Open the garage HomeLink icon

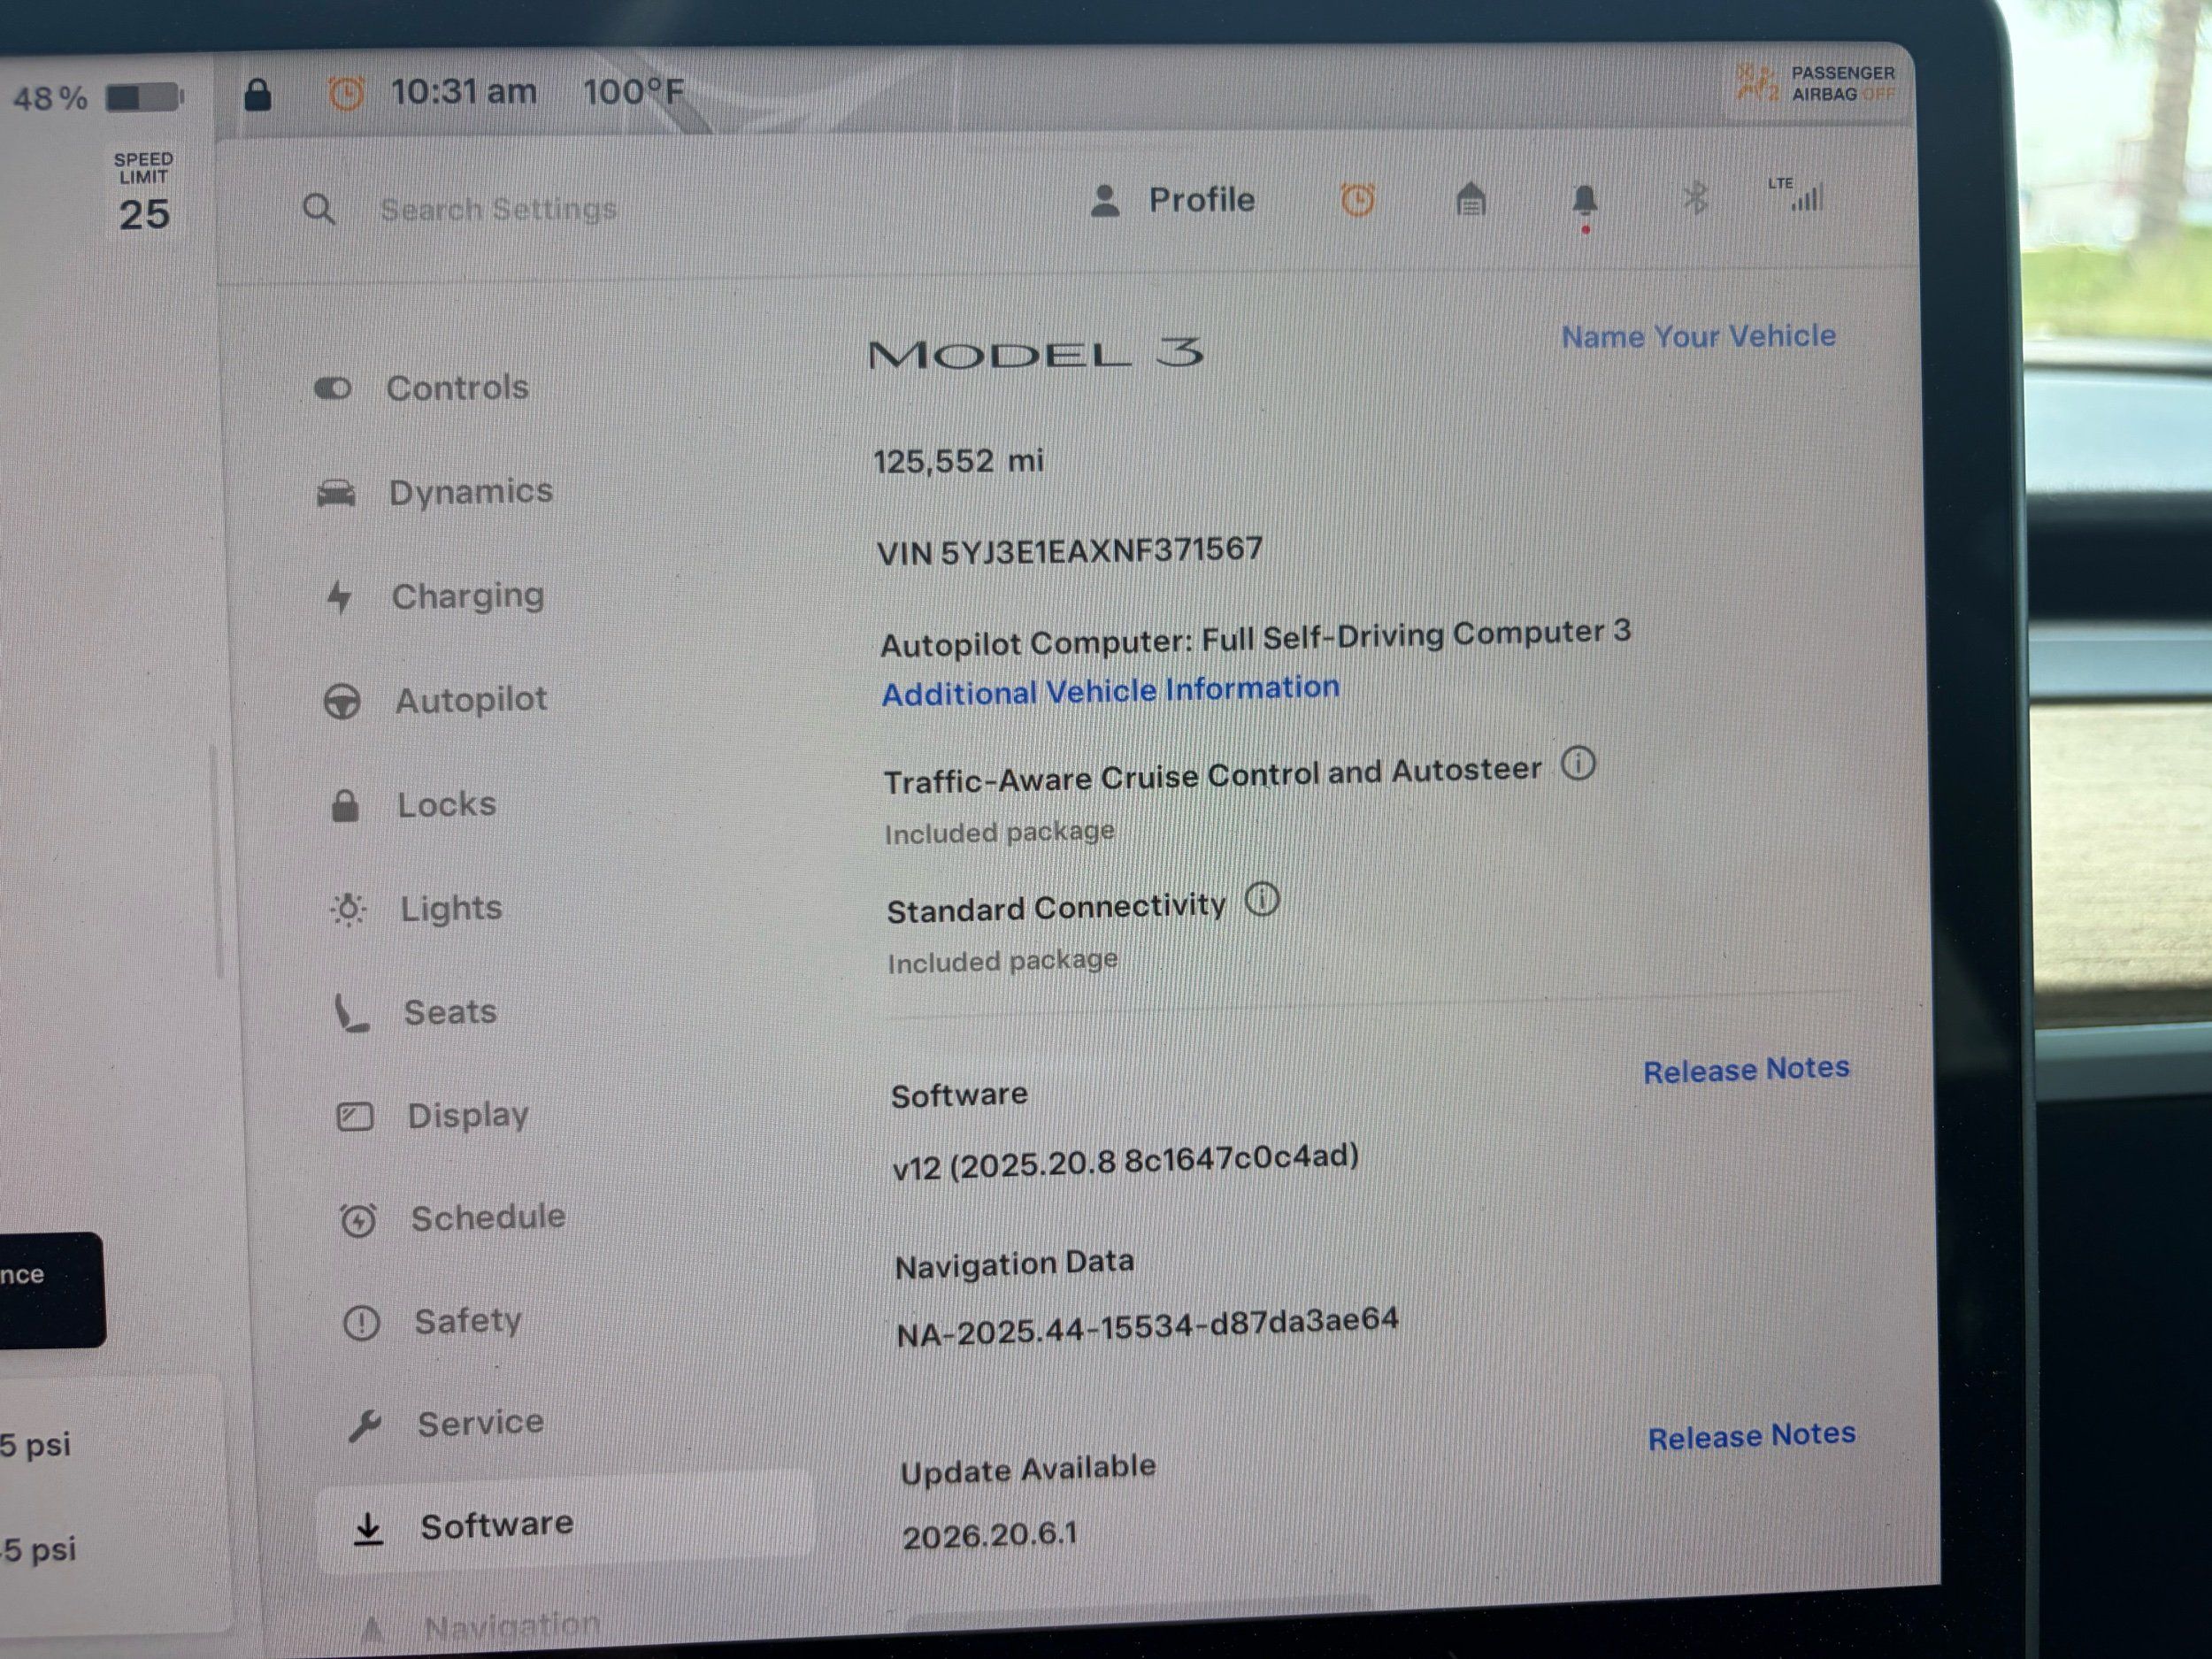[x=1470, y=199]
